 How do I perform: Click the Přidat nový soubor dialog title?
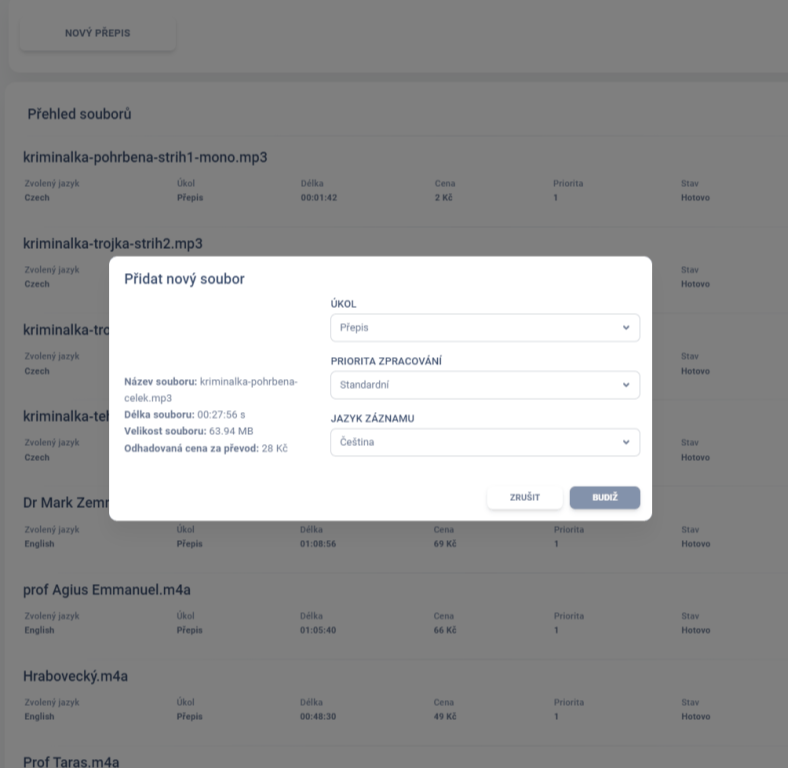click(x=184, y=279)
